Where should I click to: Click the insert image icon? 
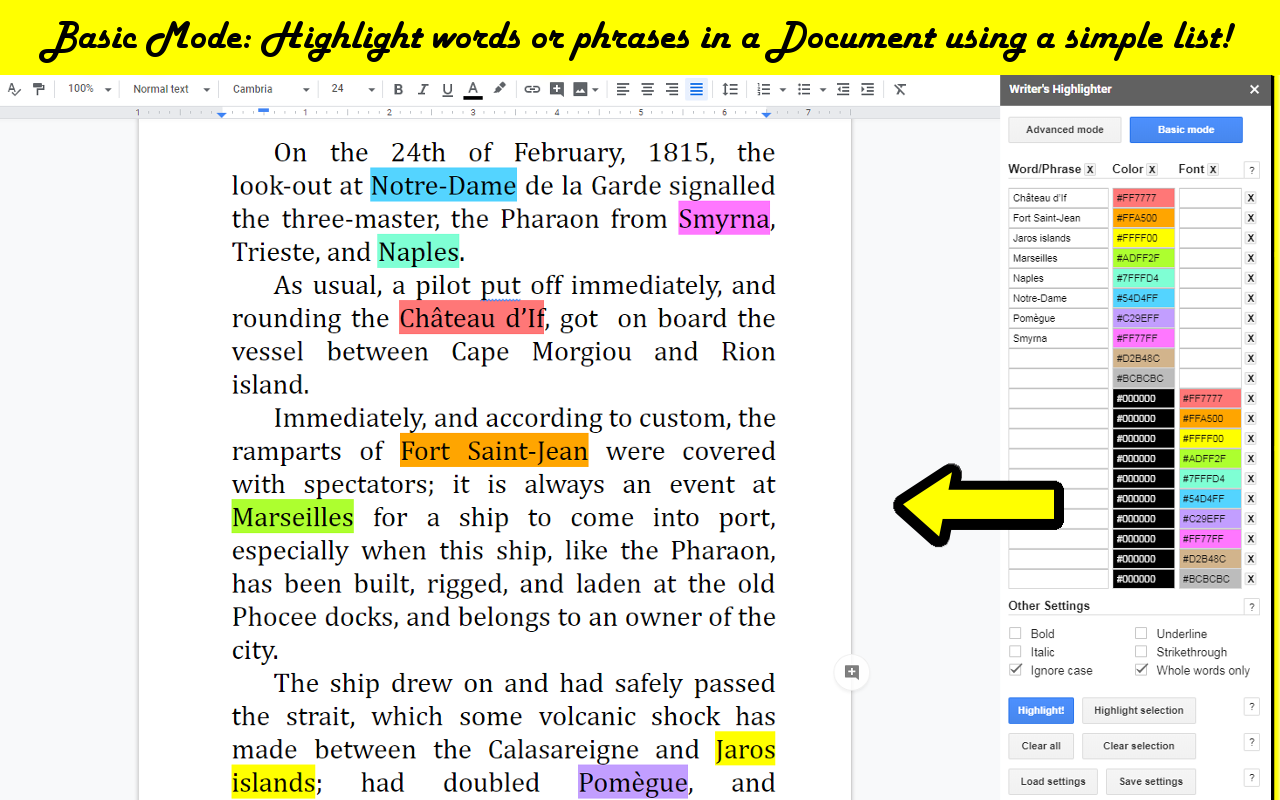coord(580,89)
